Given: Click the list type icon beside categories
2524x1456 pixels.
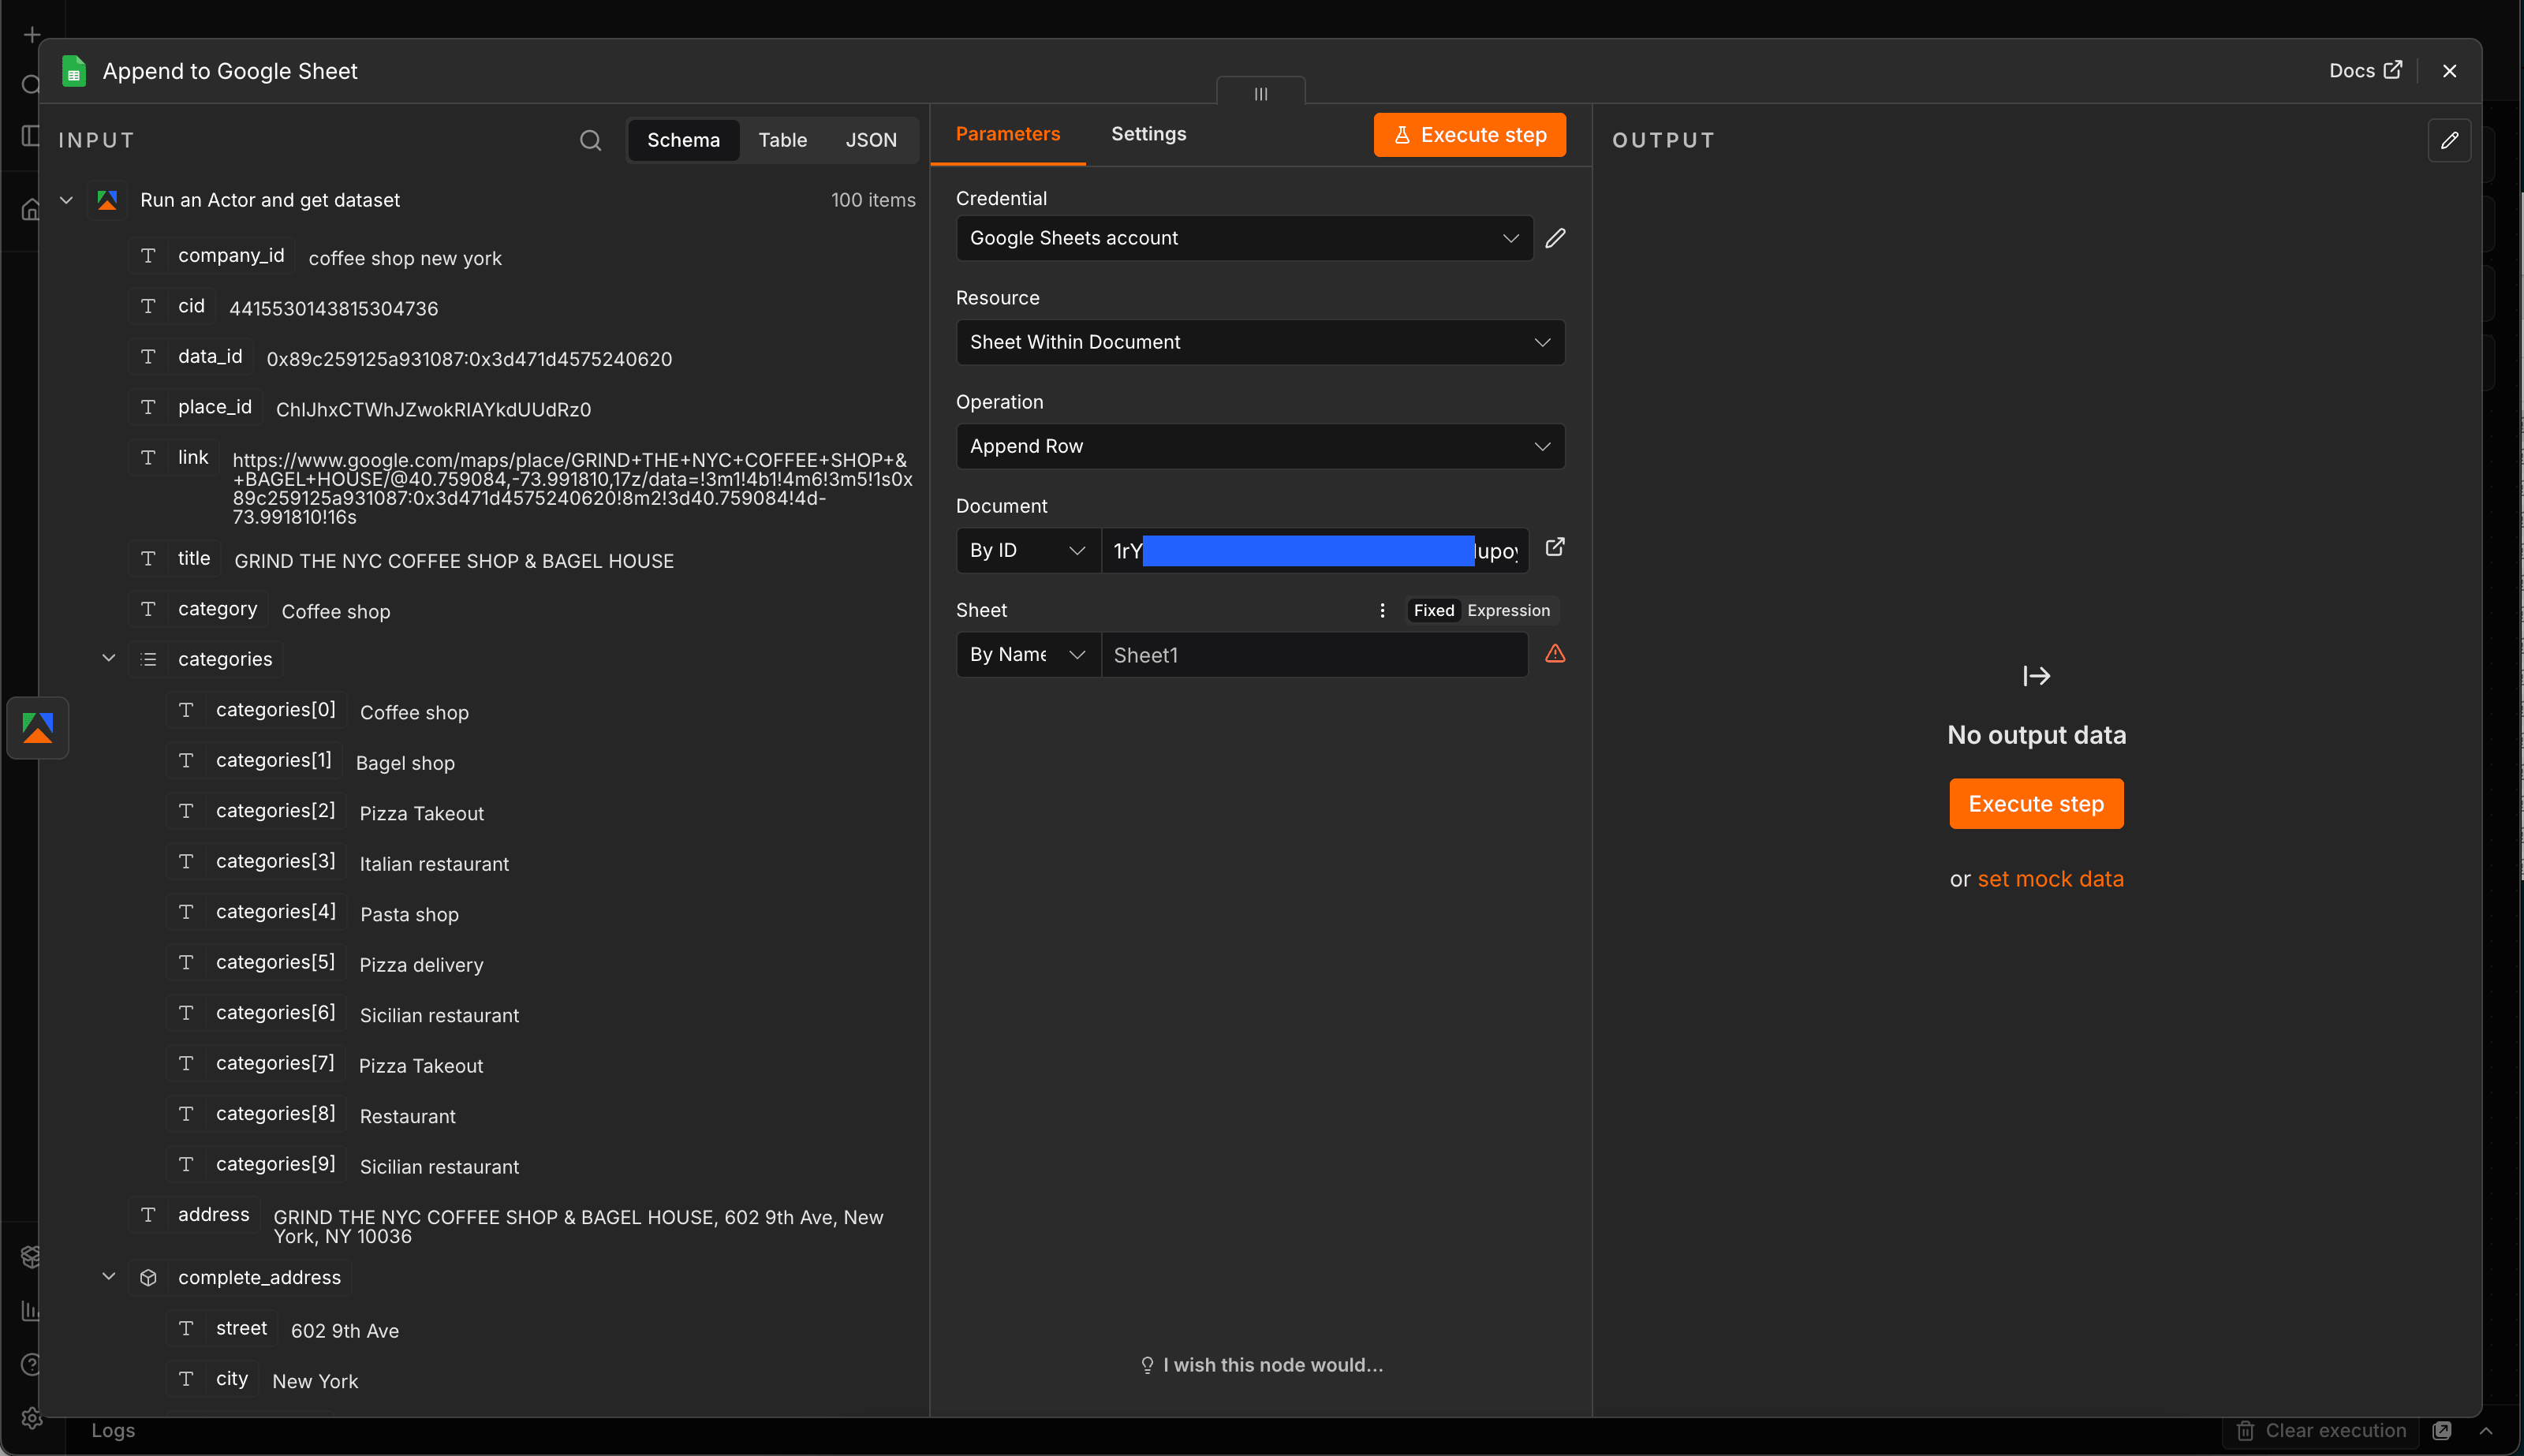Looking at the screenshot, I should [x=148, y=659].
